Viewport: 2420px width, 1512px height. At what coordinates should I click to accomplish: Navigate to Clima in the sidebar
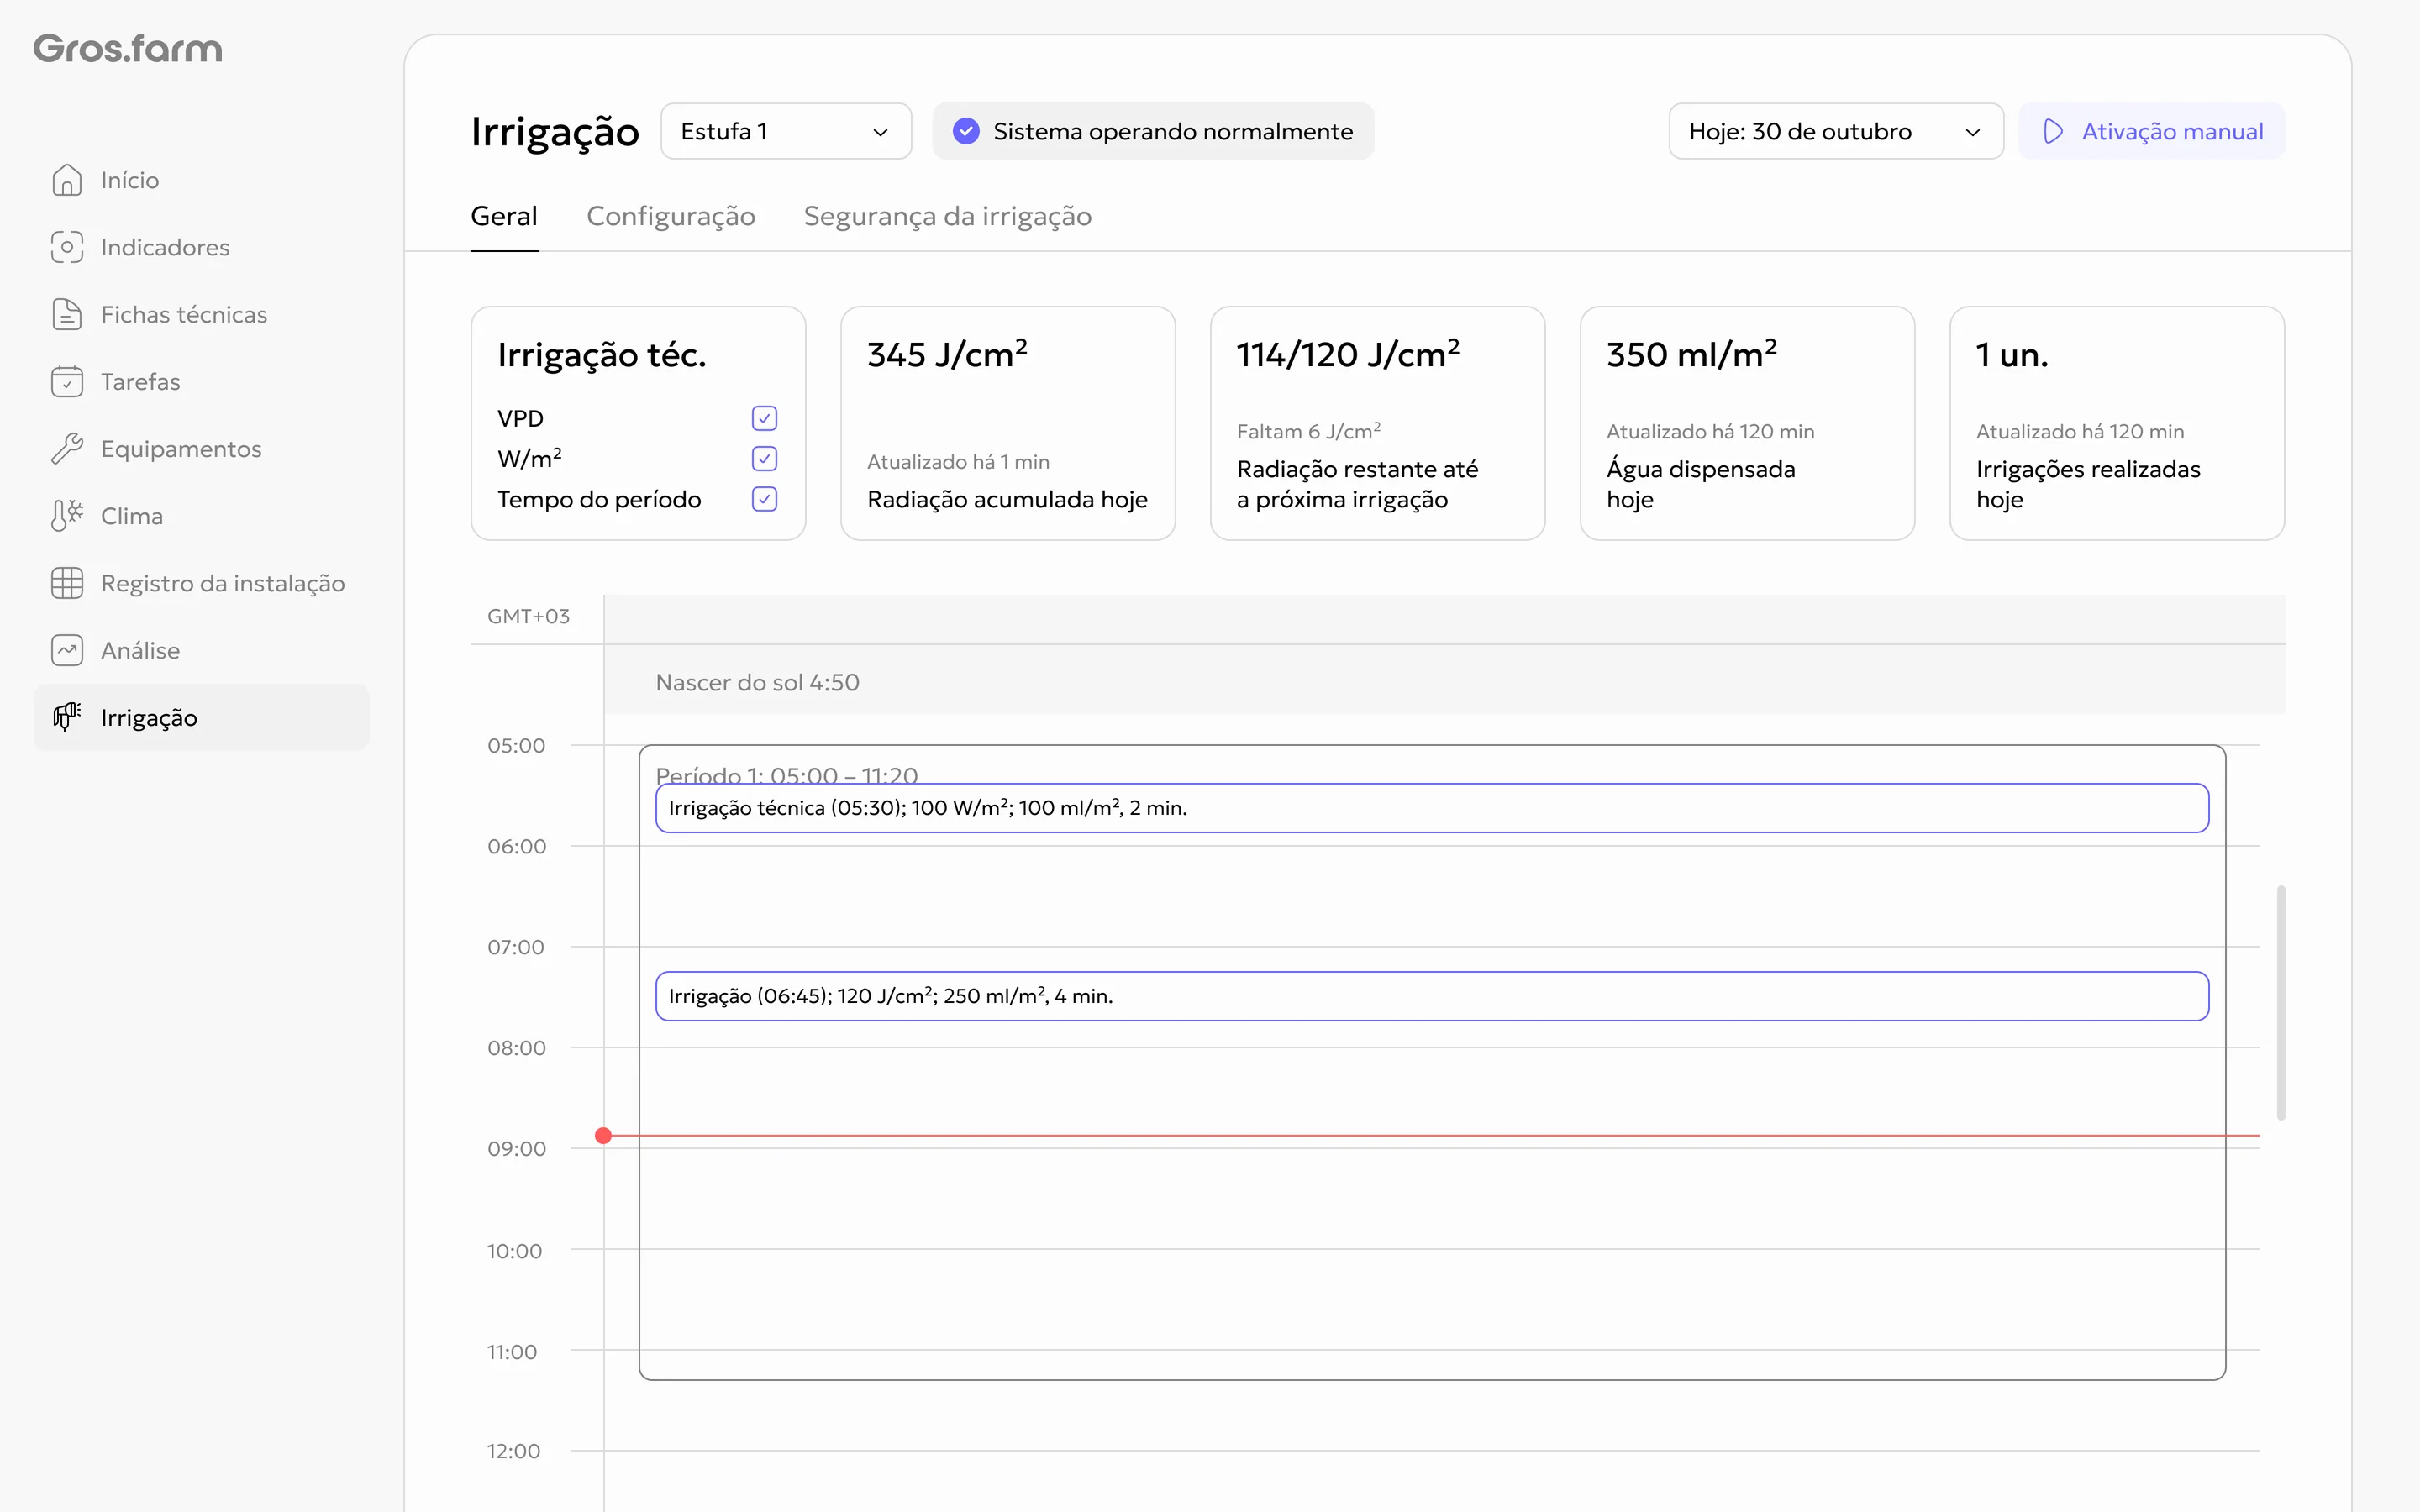[x=201, y=516]
